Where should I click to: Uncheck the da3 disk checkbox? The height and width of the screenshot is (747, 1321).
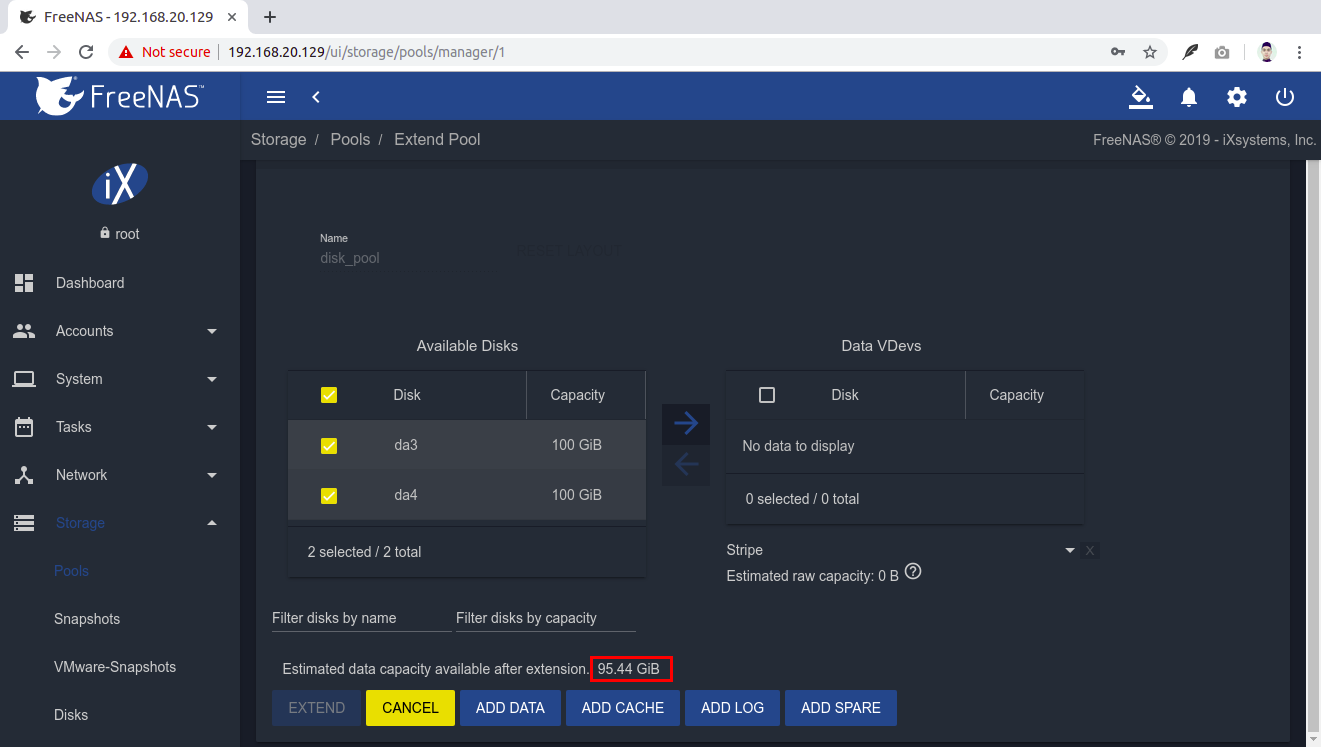[329, 445]
